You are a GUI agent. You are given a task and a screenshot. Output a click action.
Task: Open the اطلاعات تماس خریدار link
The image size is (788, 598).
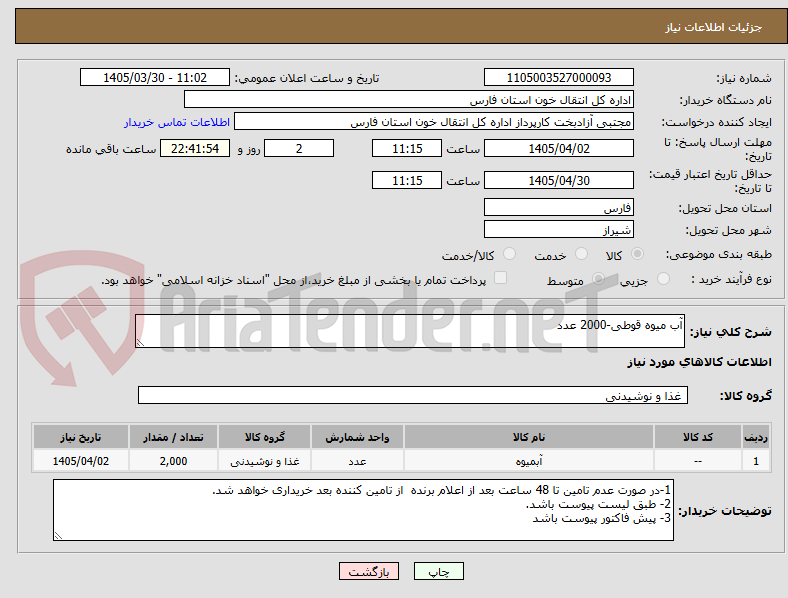coord(177,122)
